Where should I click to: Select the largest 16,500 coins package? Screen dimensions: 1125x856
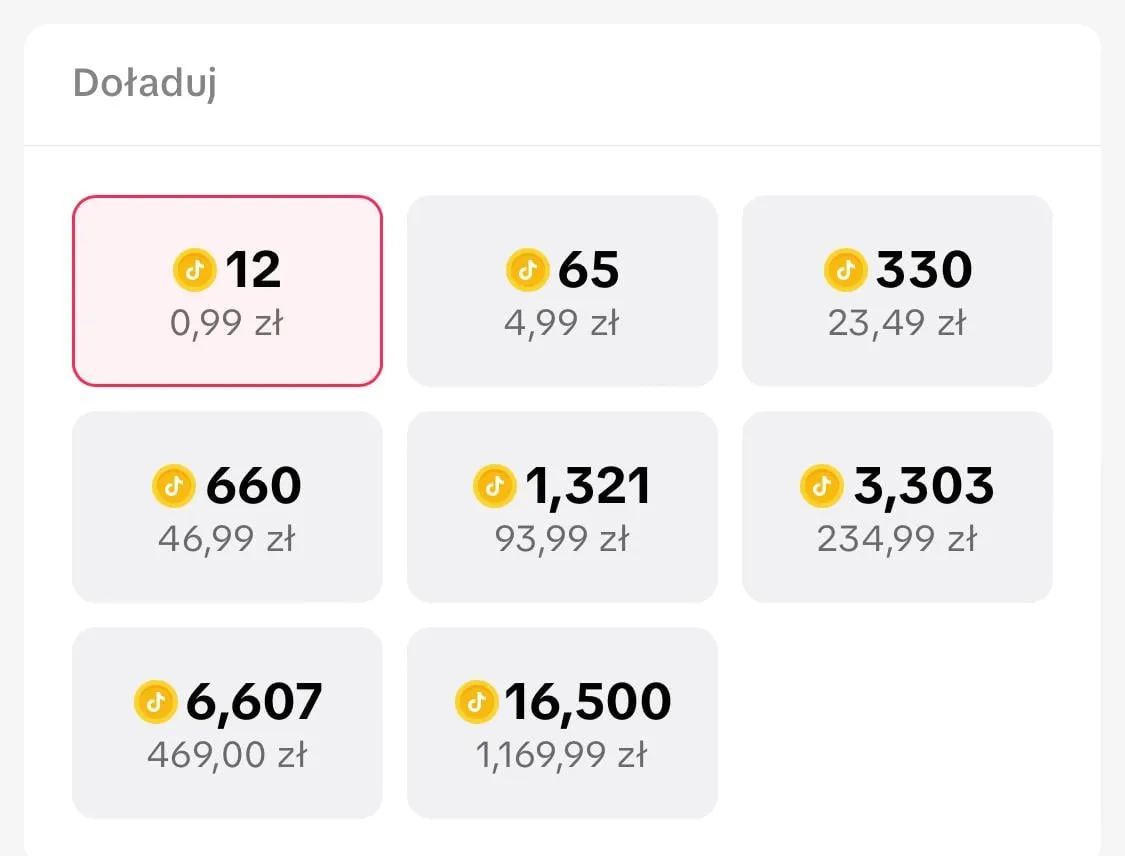[562, 722]
